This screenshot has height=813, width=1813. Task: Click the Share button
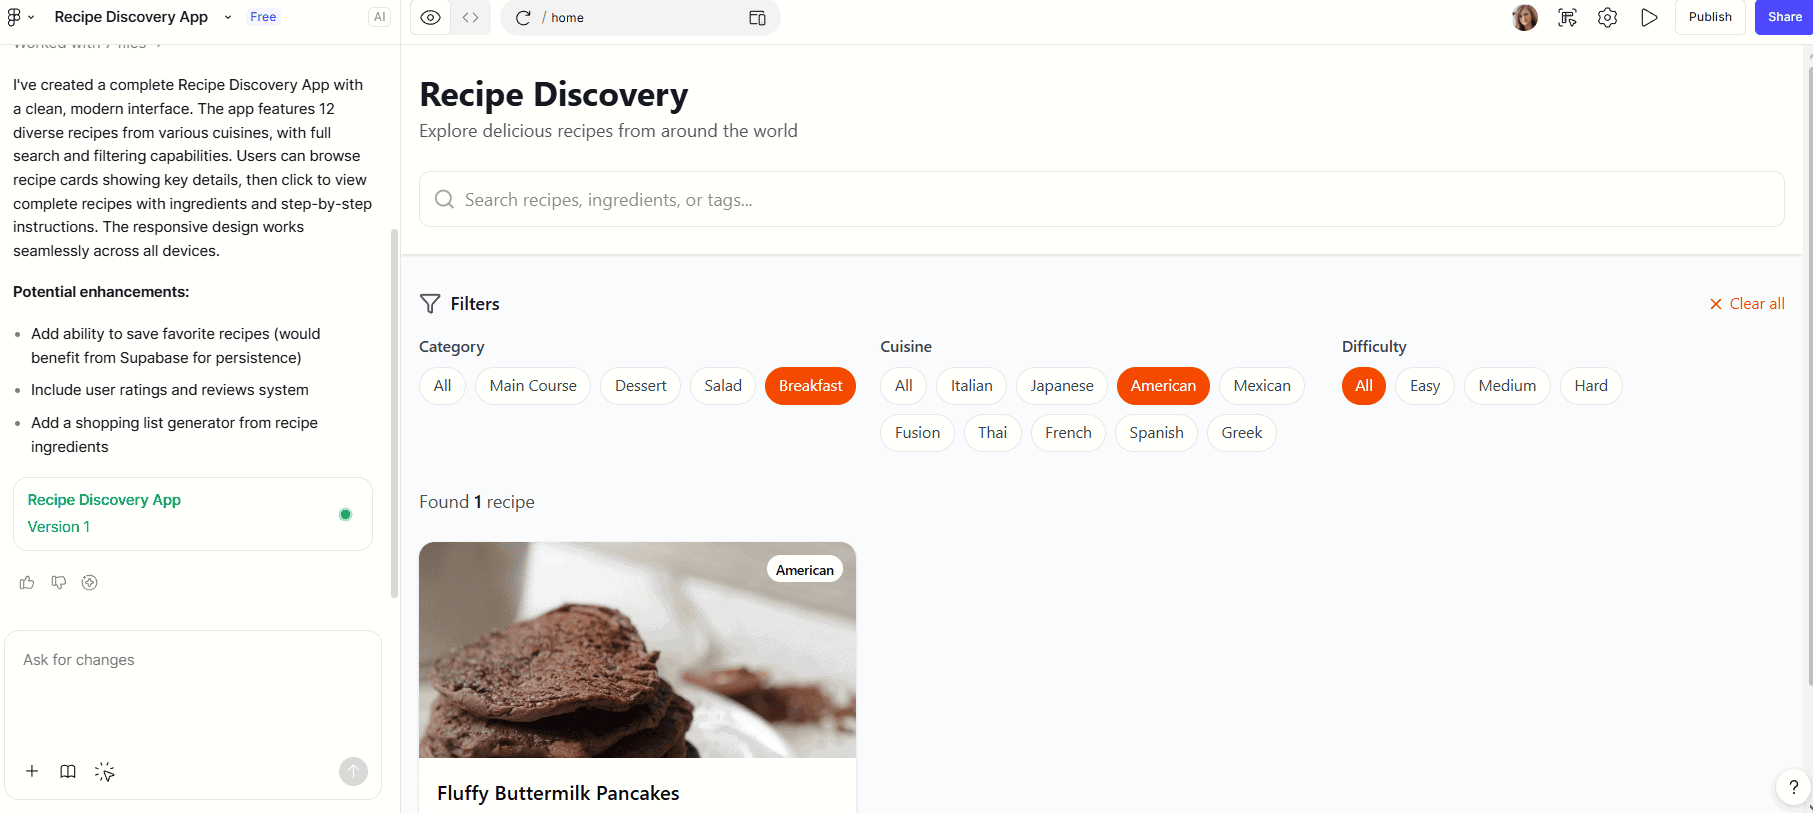pos(1784,17)
